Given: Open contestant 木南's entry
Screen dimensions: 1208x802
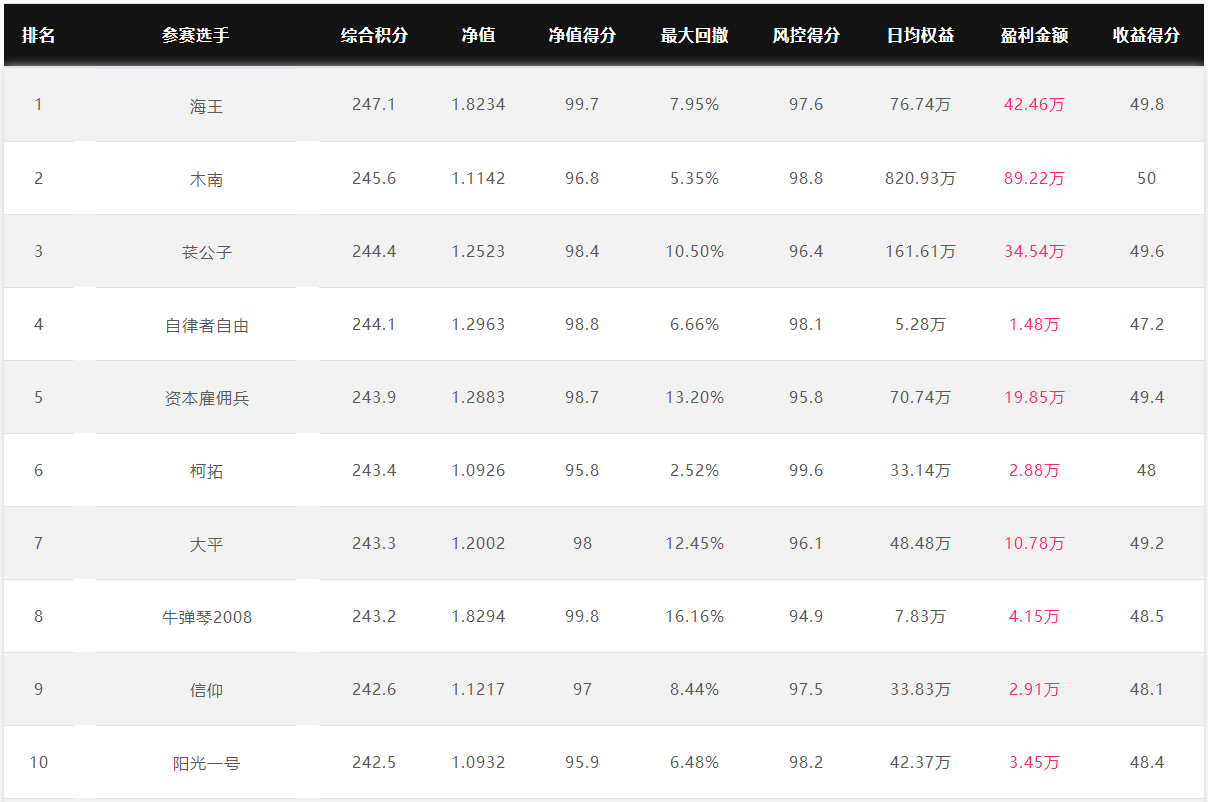Looking at the screenshot, I should pyautogui.click(x=207, y=179).
